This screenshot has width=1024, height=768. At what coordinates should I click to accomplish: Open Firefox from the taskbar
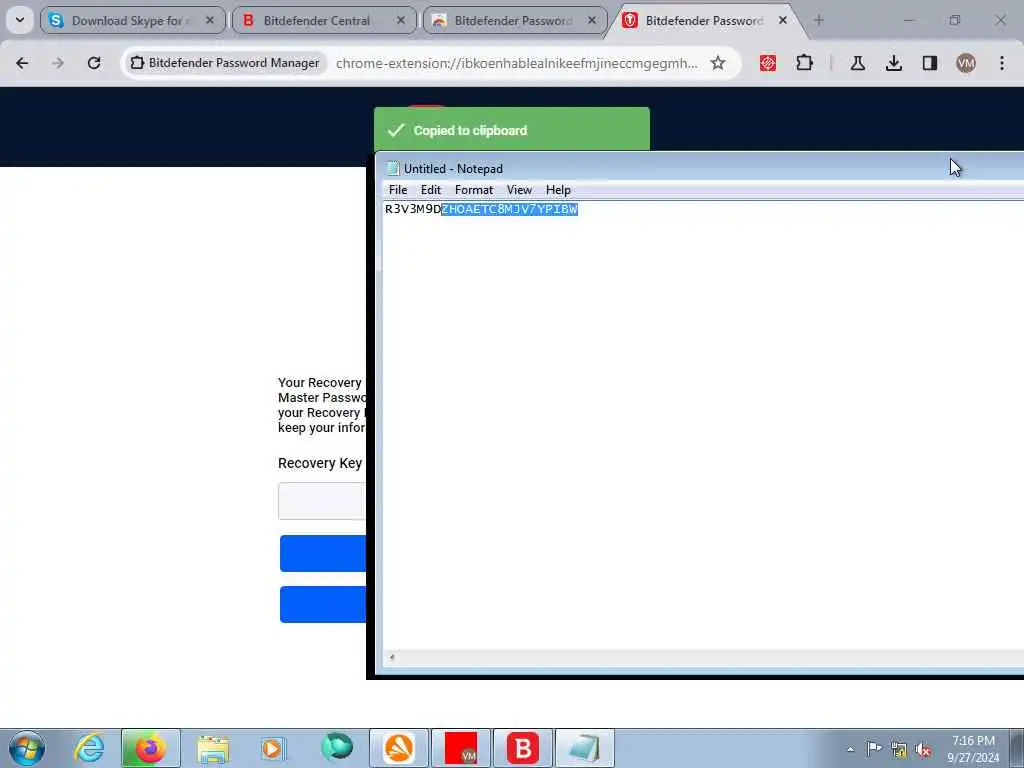[150, 748]
